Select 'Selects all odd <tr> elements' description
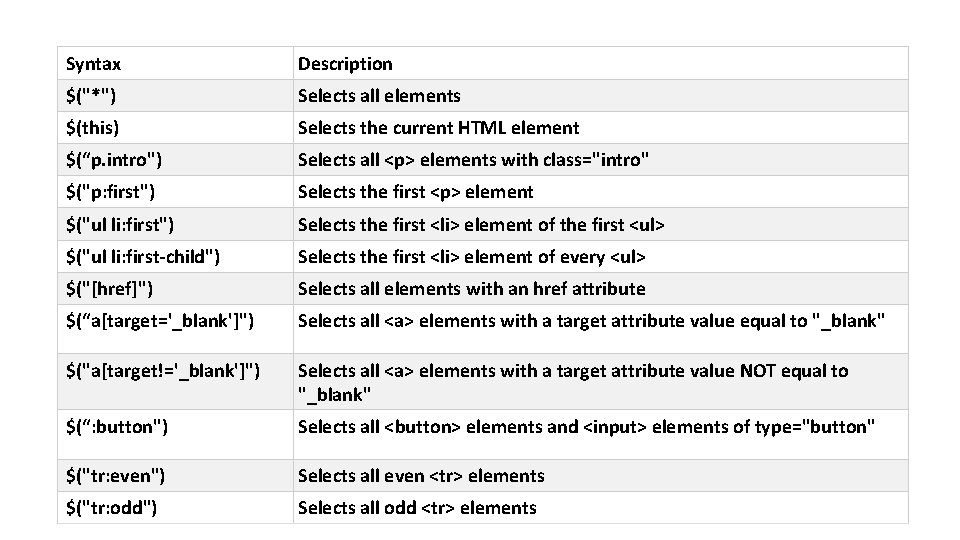The image size is (960, 540). 417,508
